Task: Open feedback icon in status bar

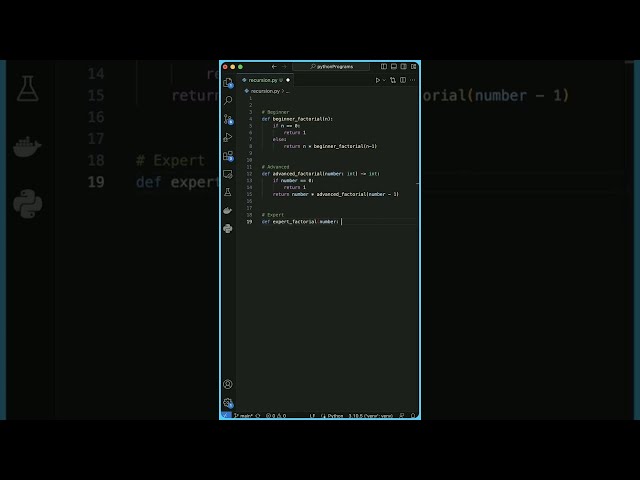Action: pos(402,416)
